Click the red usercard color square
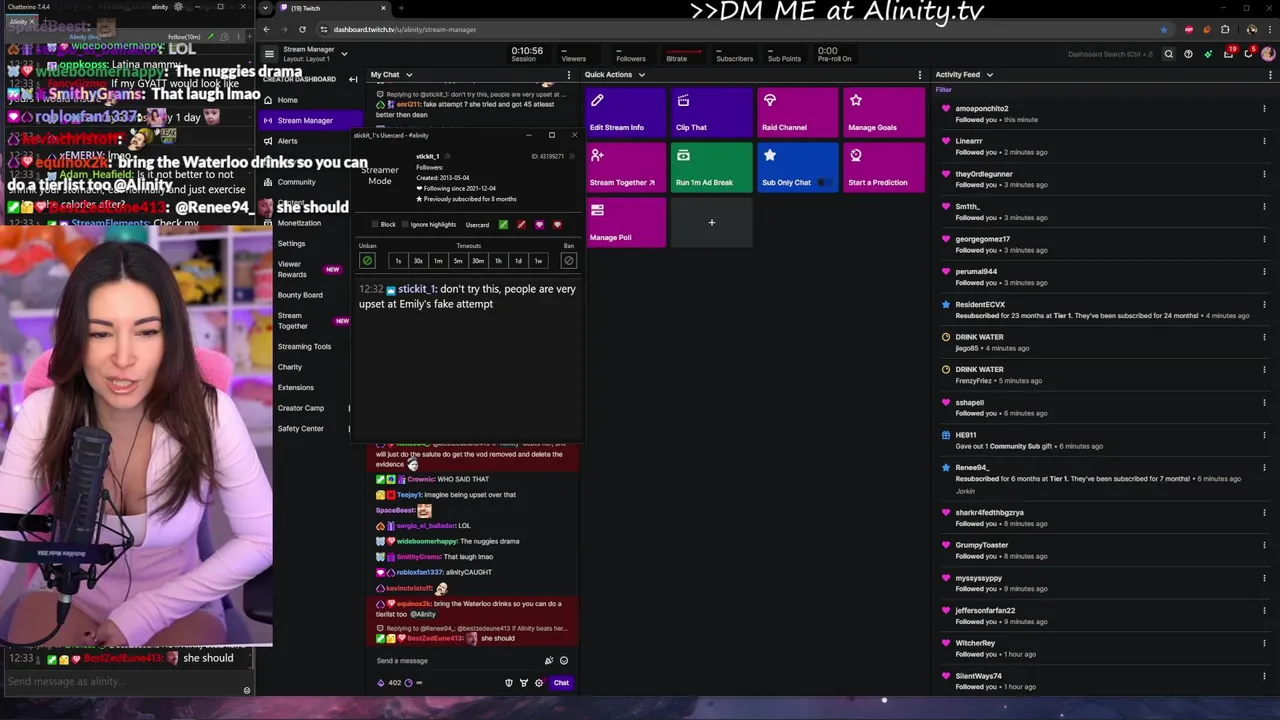 click(521, 225)
